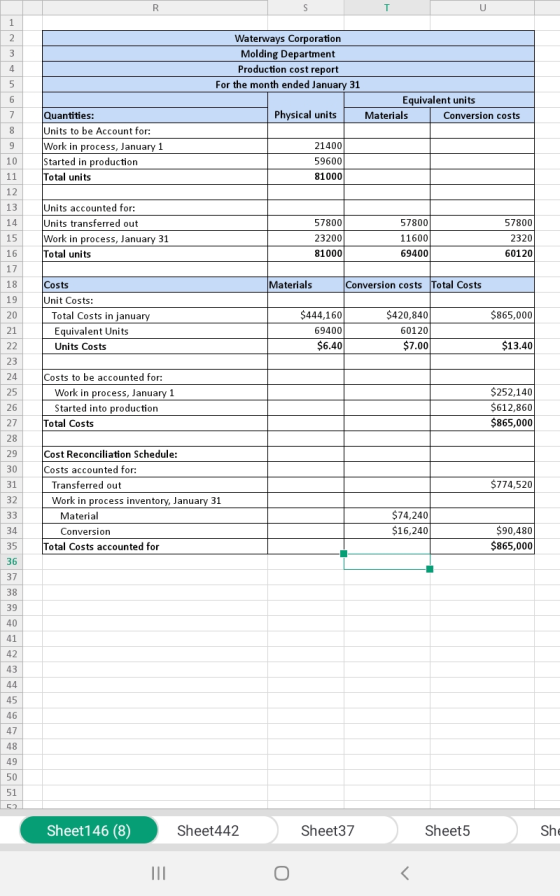Click the 'Equivalent units' header cell
The image size is (560, 896).
click(x=439, y=100)
